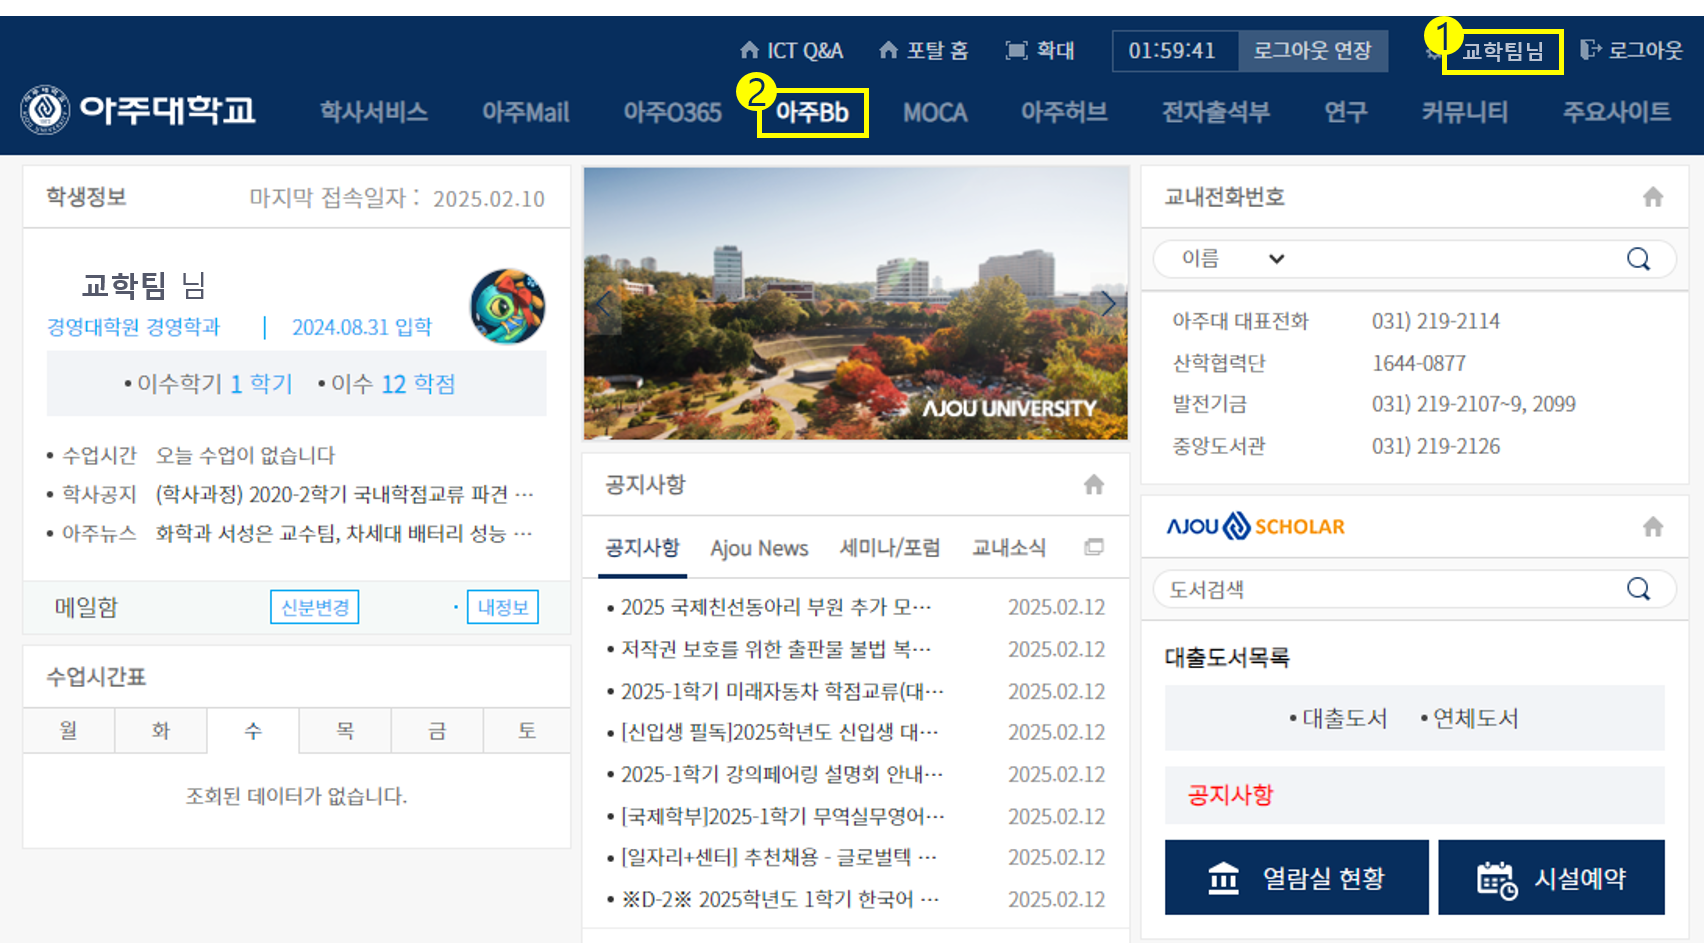Open notices in new window icon

1093,547
